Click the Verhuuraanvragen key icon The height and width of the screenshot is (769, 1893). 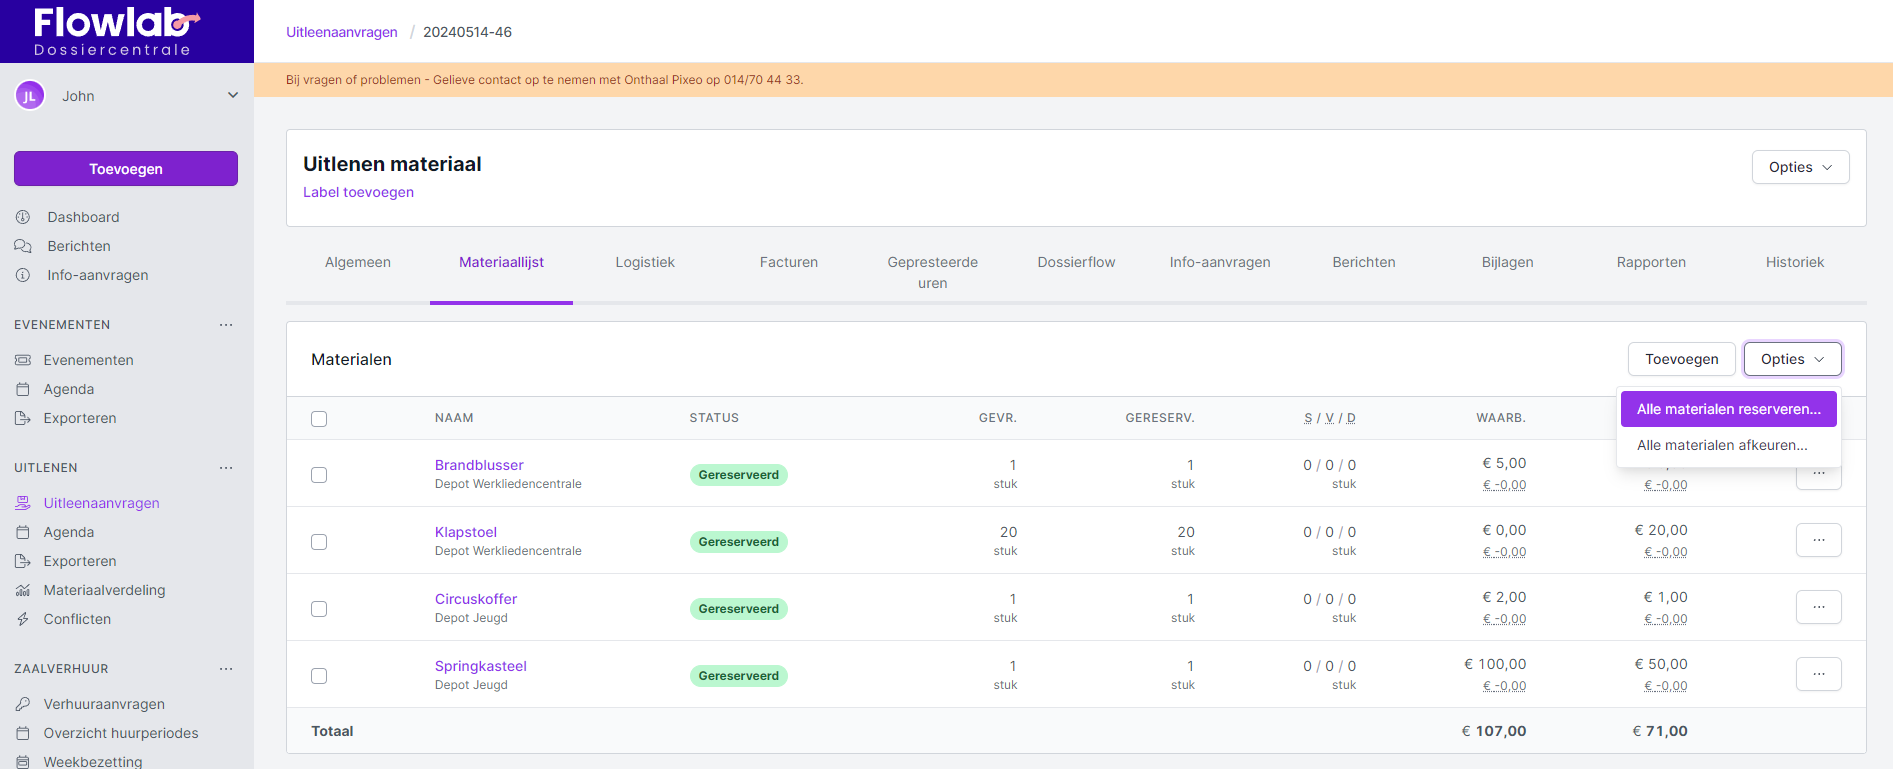coord(23,704)
